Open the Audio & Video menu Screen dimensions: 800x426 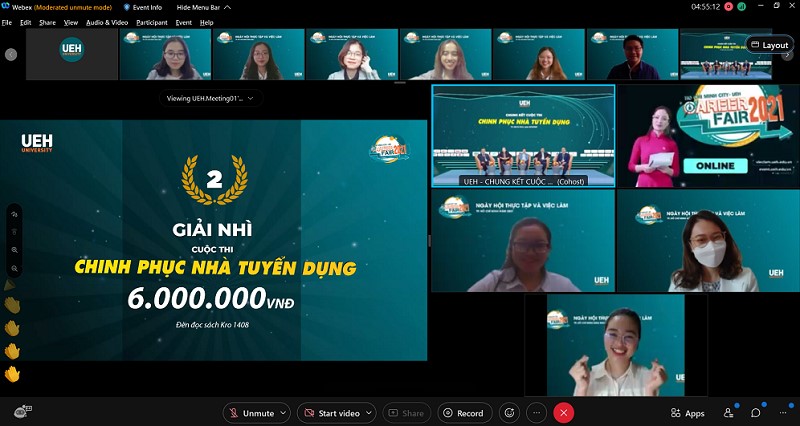(x=107, y=22)
